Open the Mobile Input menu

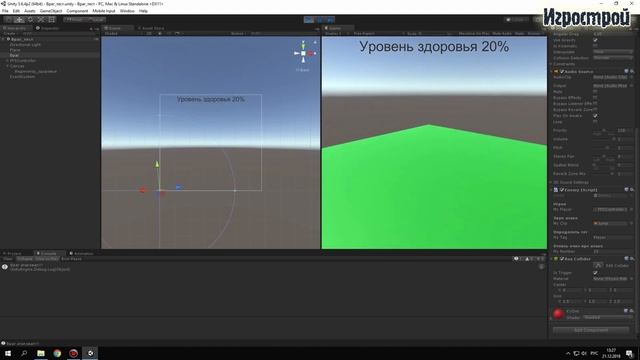click(104, 11)
